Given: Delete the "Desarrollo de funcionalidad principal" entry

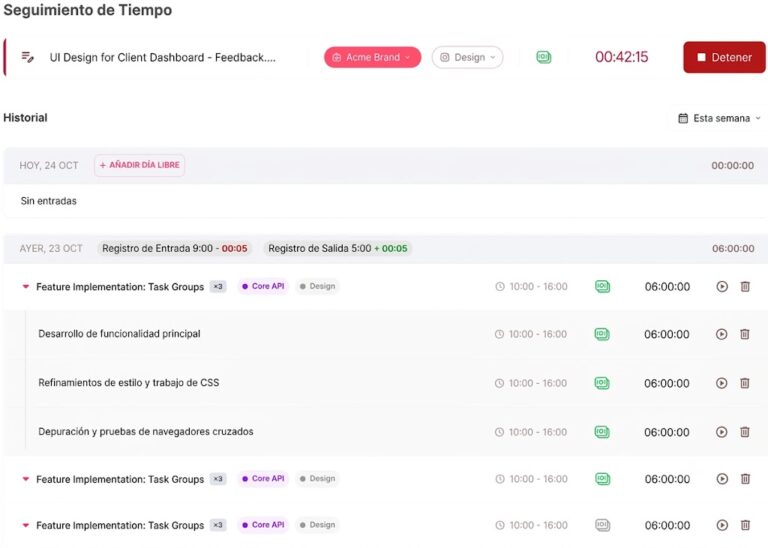Looking at the screenshot, I should pos(744,334).
